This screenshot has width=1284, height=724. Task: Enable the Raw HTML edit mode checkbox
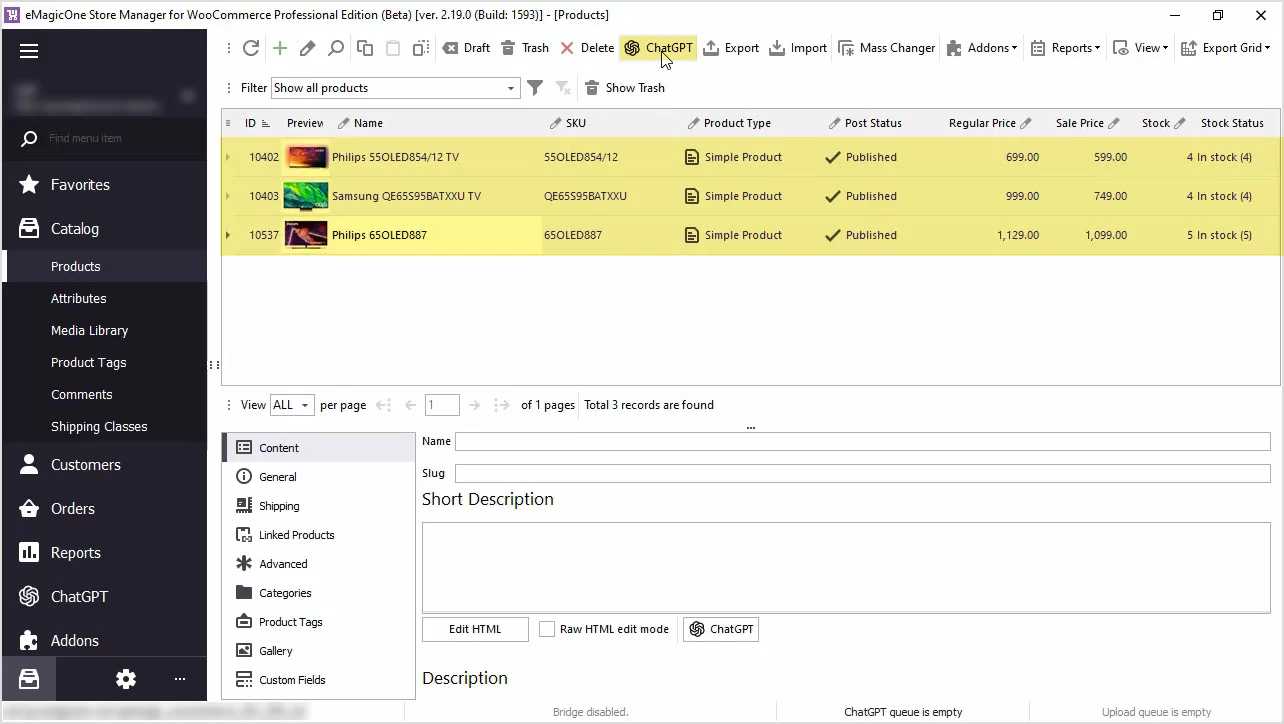(547, 629)
